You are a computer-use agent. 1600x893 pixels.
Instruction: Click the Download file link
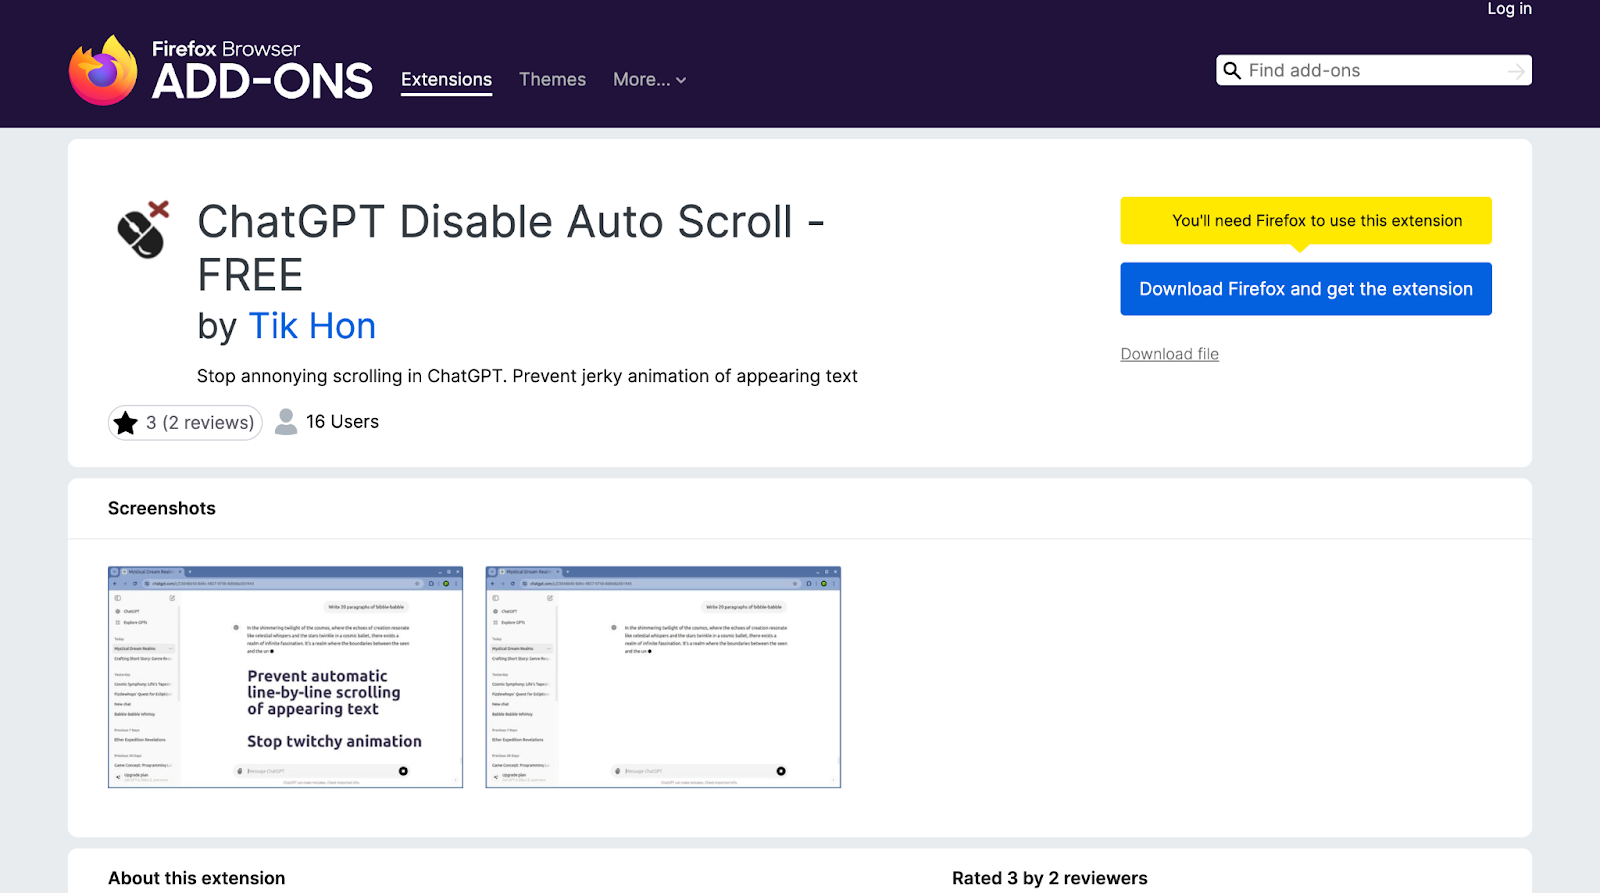click(x=1169, y=354)
